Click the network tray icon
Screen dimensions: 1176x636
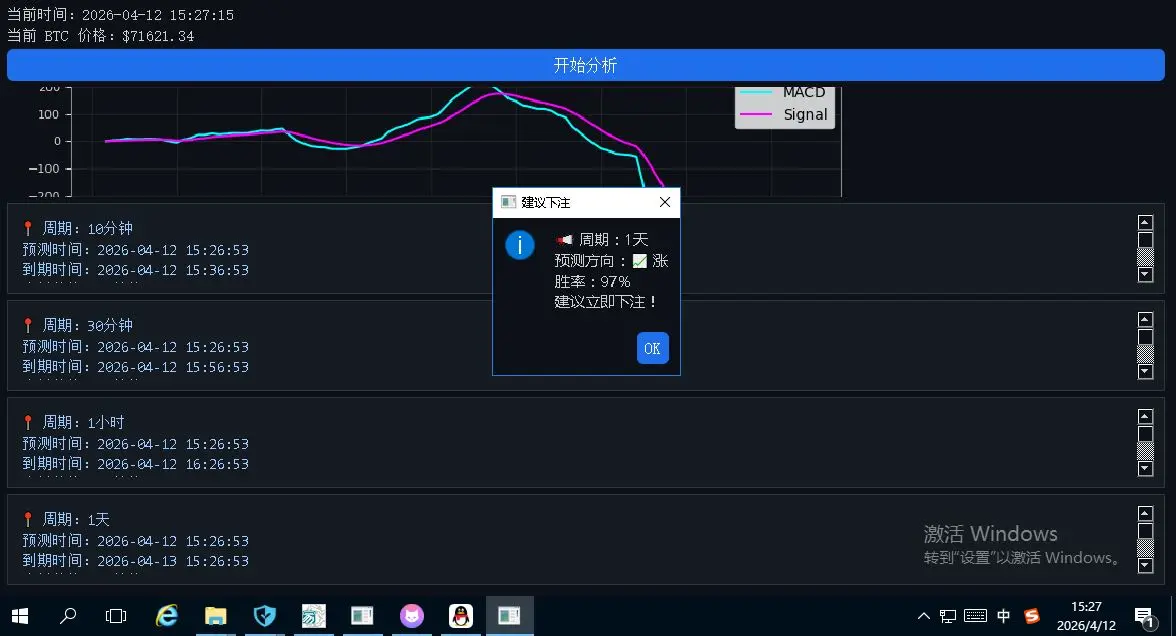pos(948,616)
